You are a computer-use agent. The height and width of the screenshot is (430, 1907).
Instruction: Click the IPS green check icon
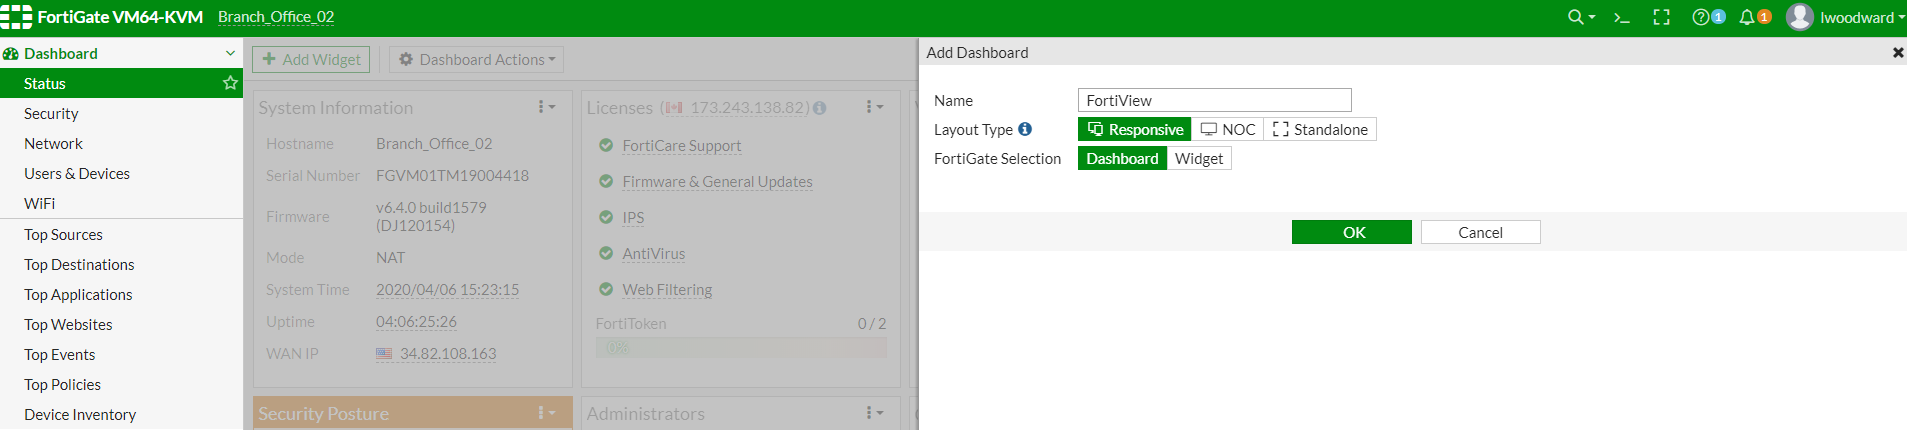point(606,217)
